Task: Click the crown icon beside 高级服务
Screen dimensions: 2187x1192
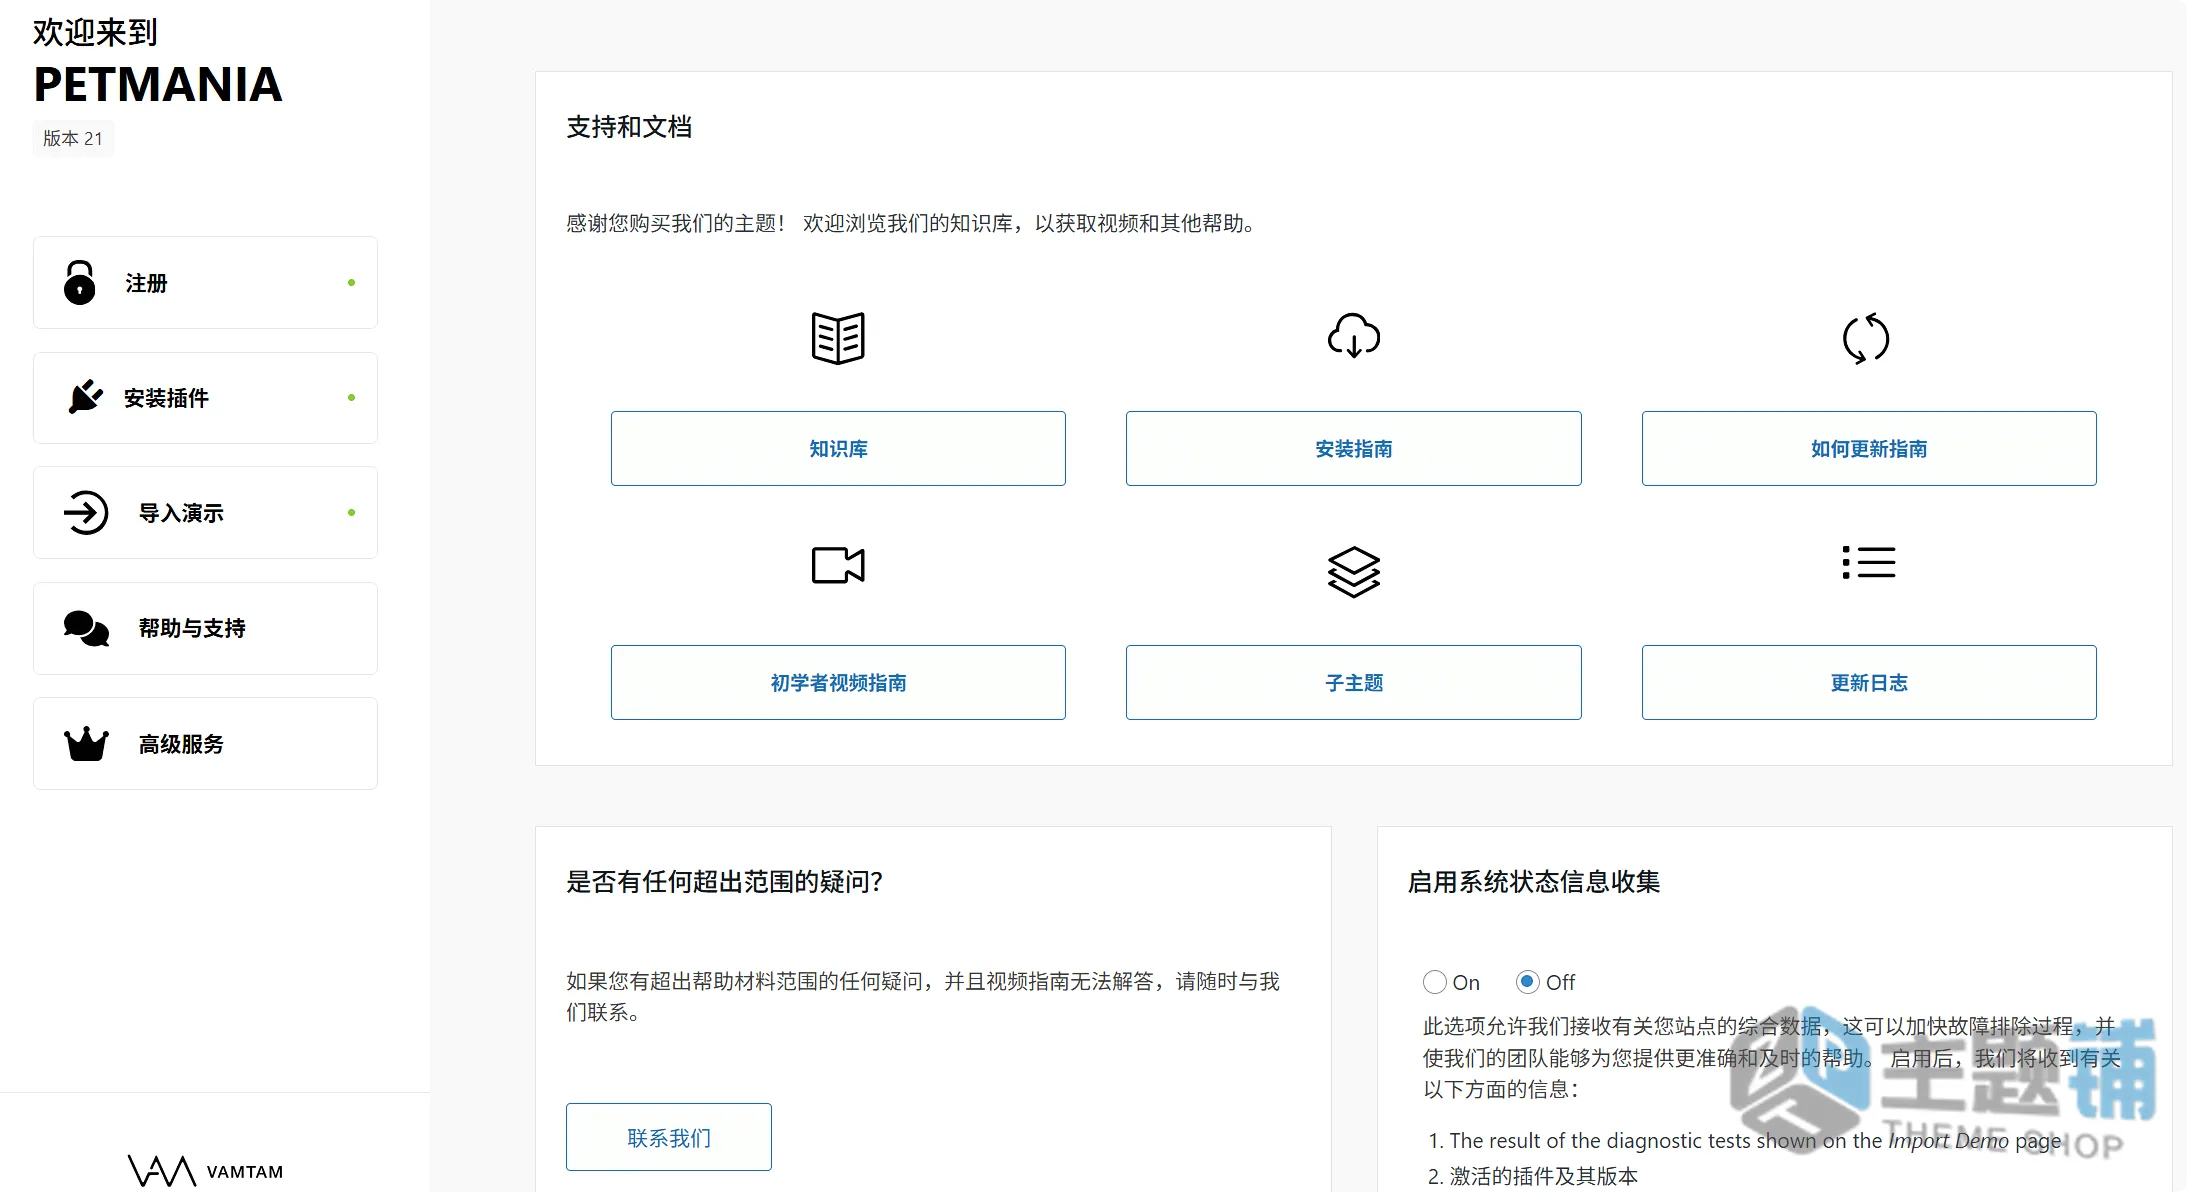Action: point(86,743)
